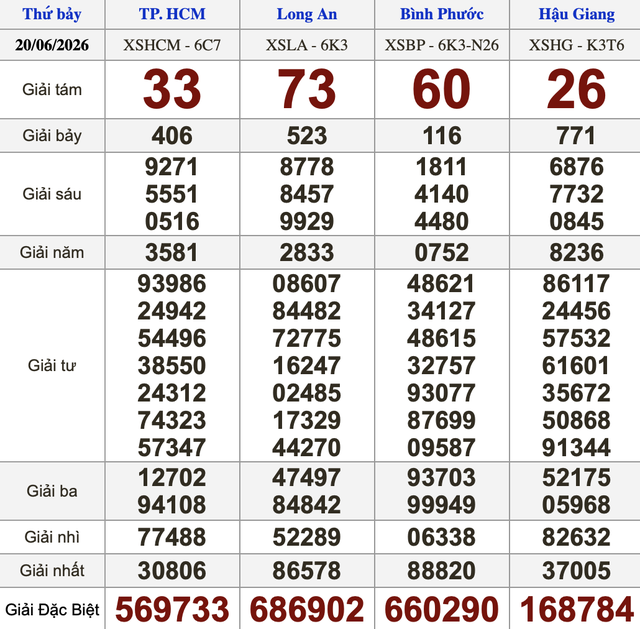Click the number 93986 in Giải tư
The height and width of the screenshot is (629, 640).
click(x=172, y=284)
